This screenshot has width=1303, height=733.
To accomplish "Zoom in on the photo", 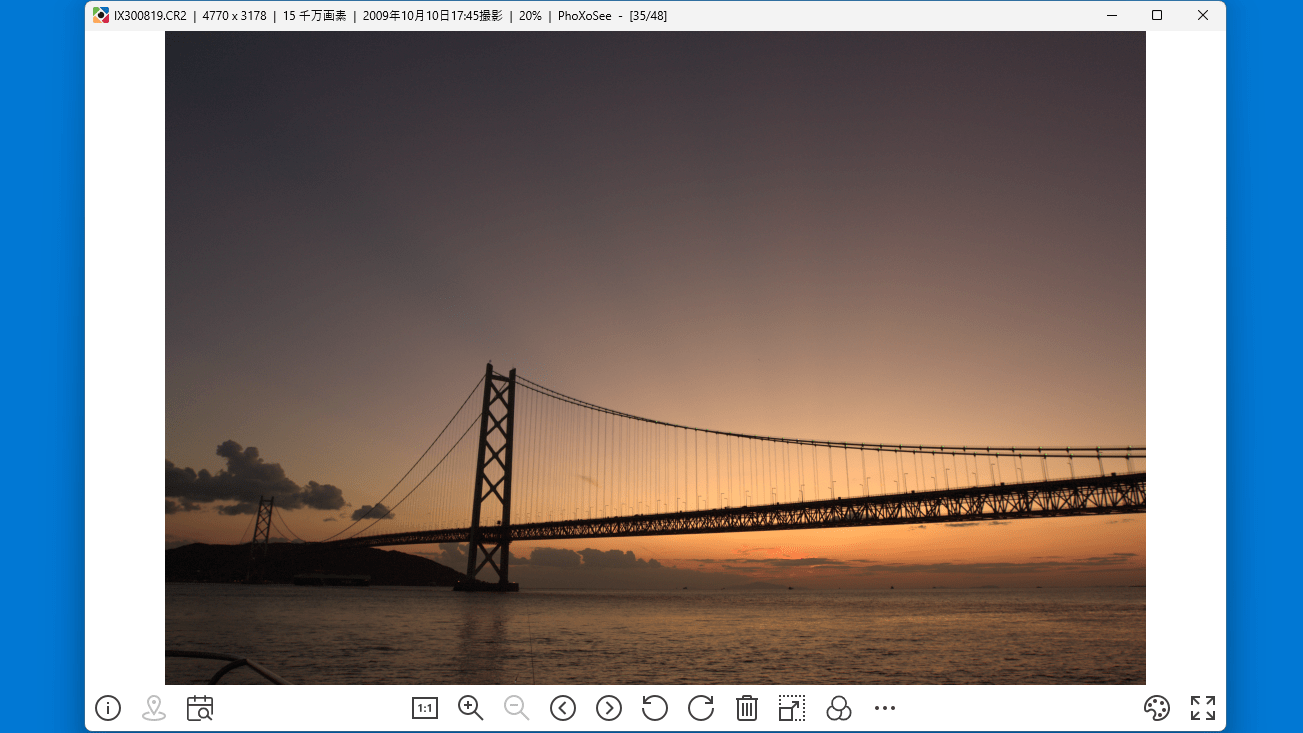I will (x=470, y=708).
